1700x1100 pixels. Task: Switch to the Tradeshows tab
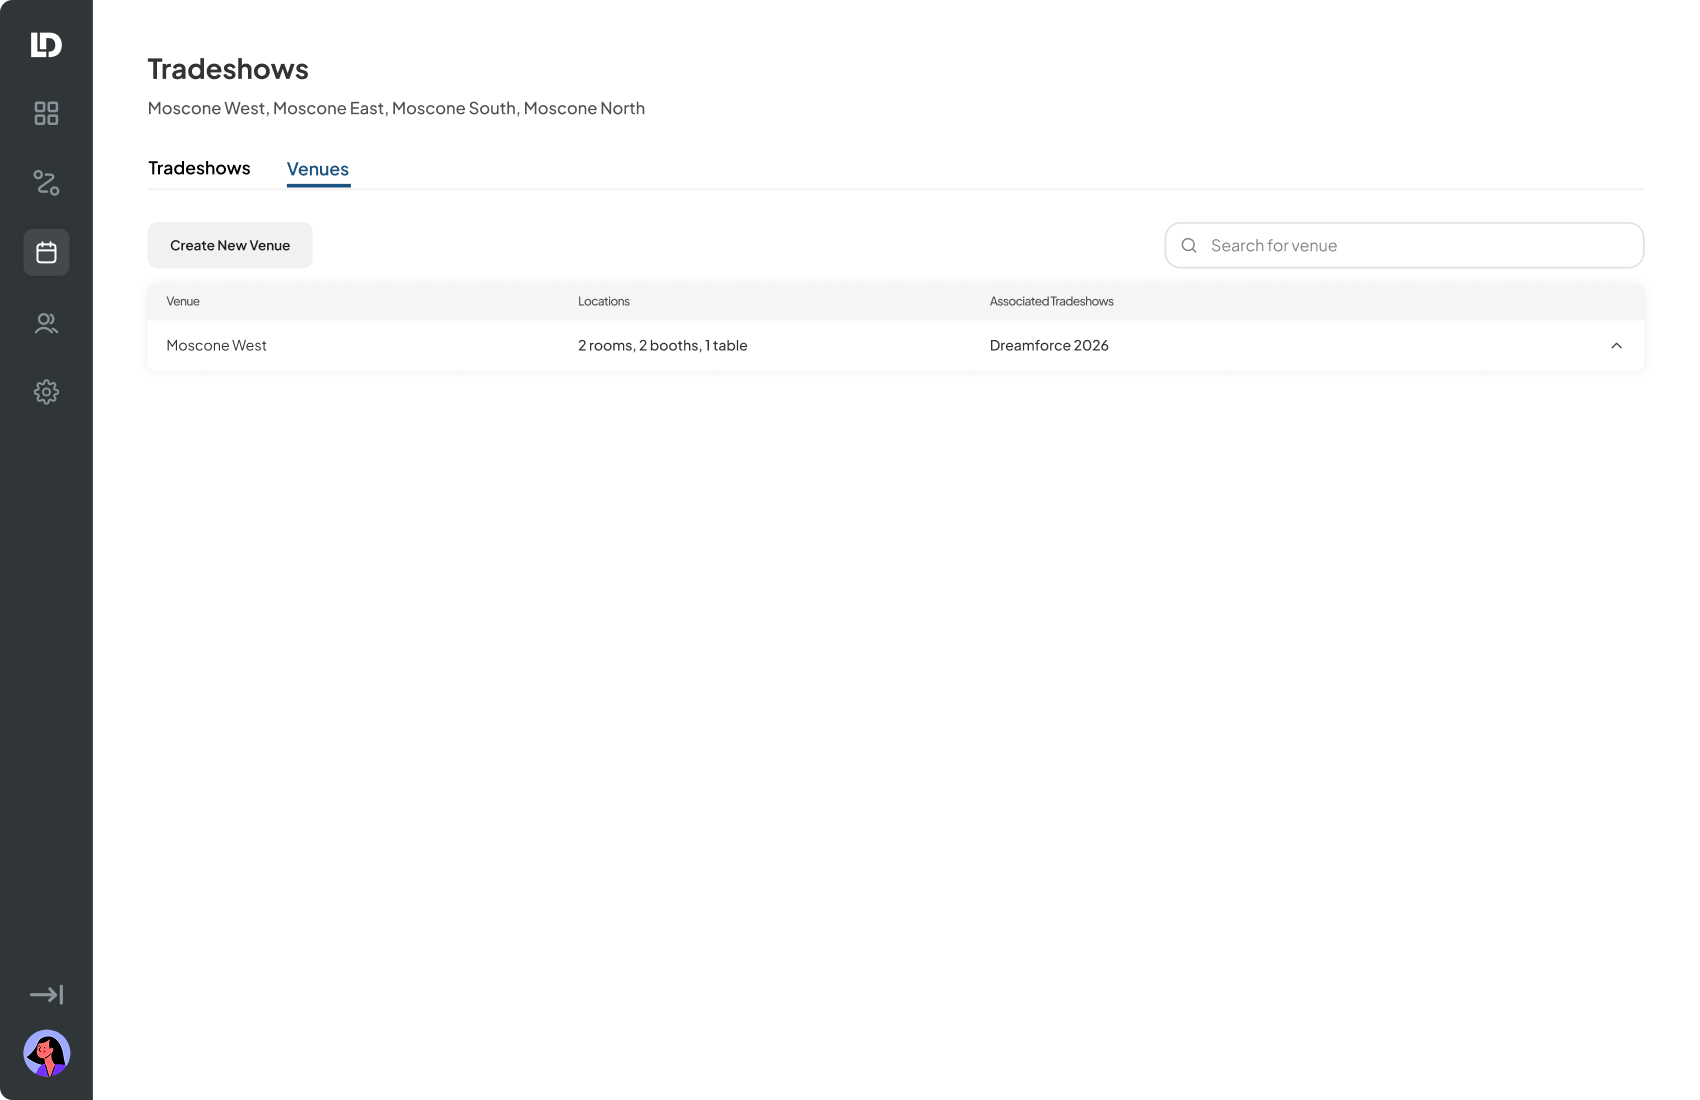(199, 168)
